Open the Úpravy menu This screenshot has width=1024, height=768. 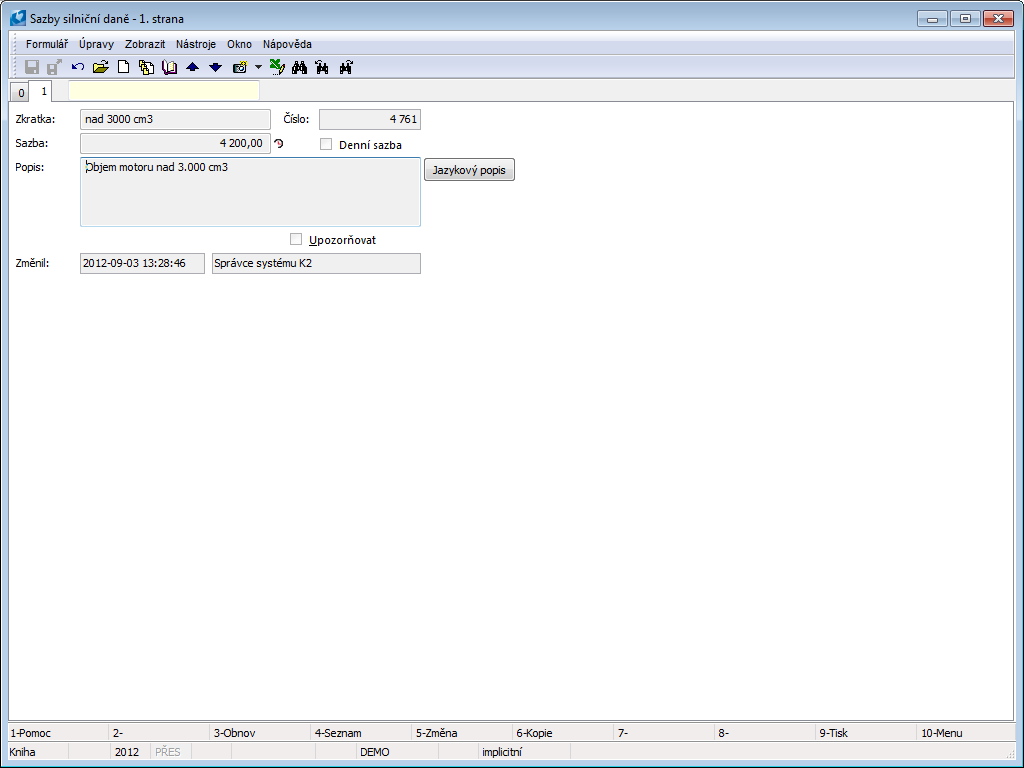[97, 44]
